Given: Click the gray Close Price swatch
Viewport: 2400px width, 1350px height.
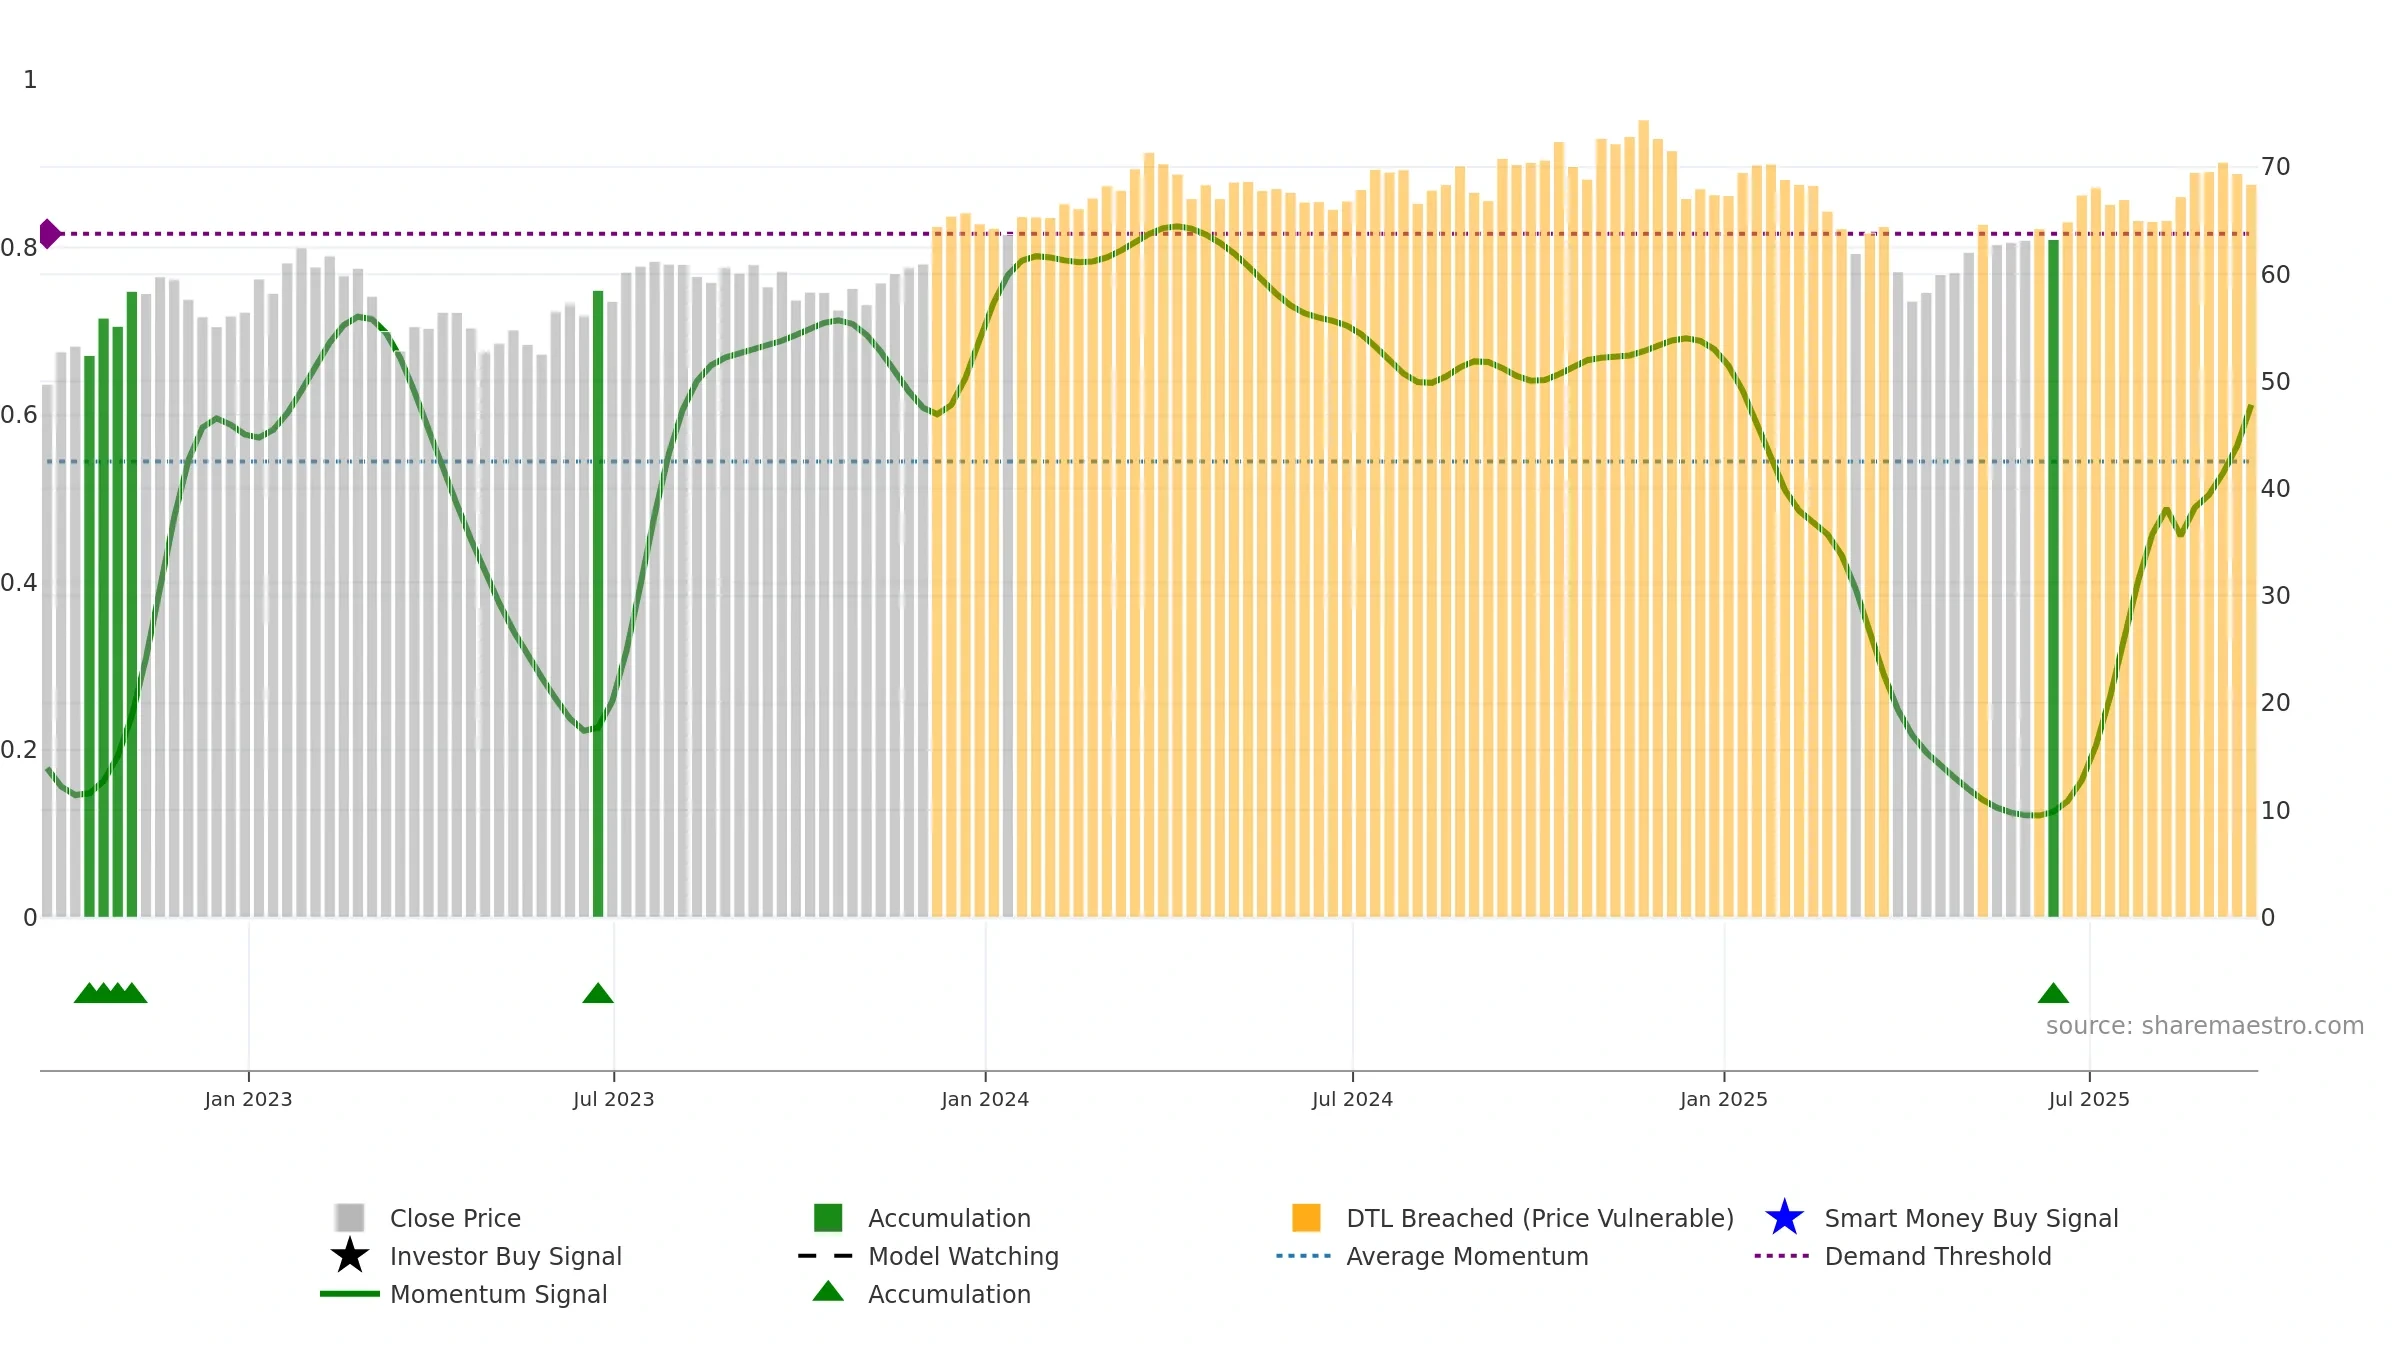Looking at the screenshot, I should [350, 1218].
